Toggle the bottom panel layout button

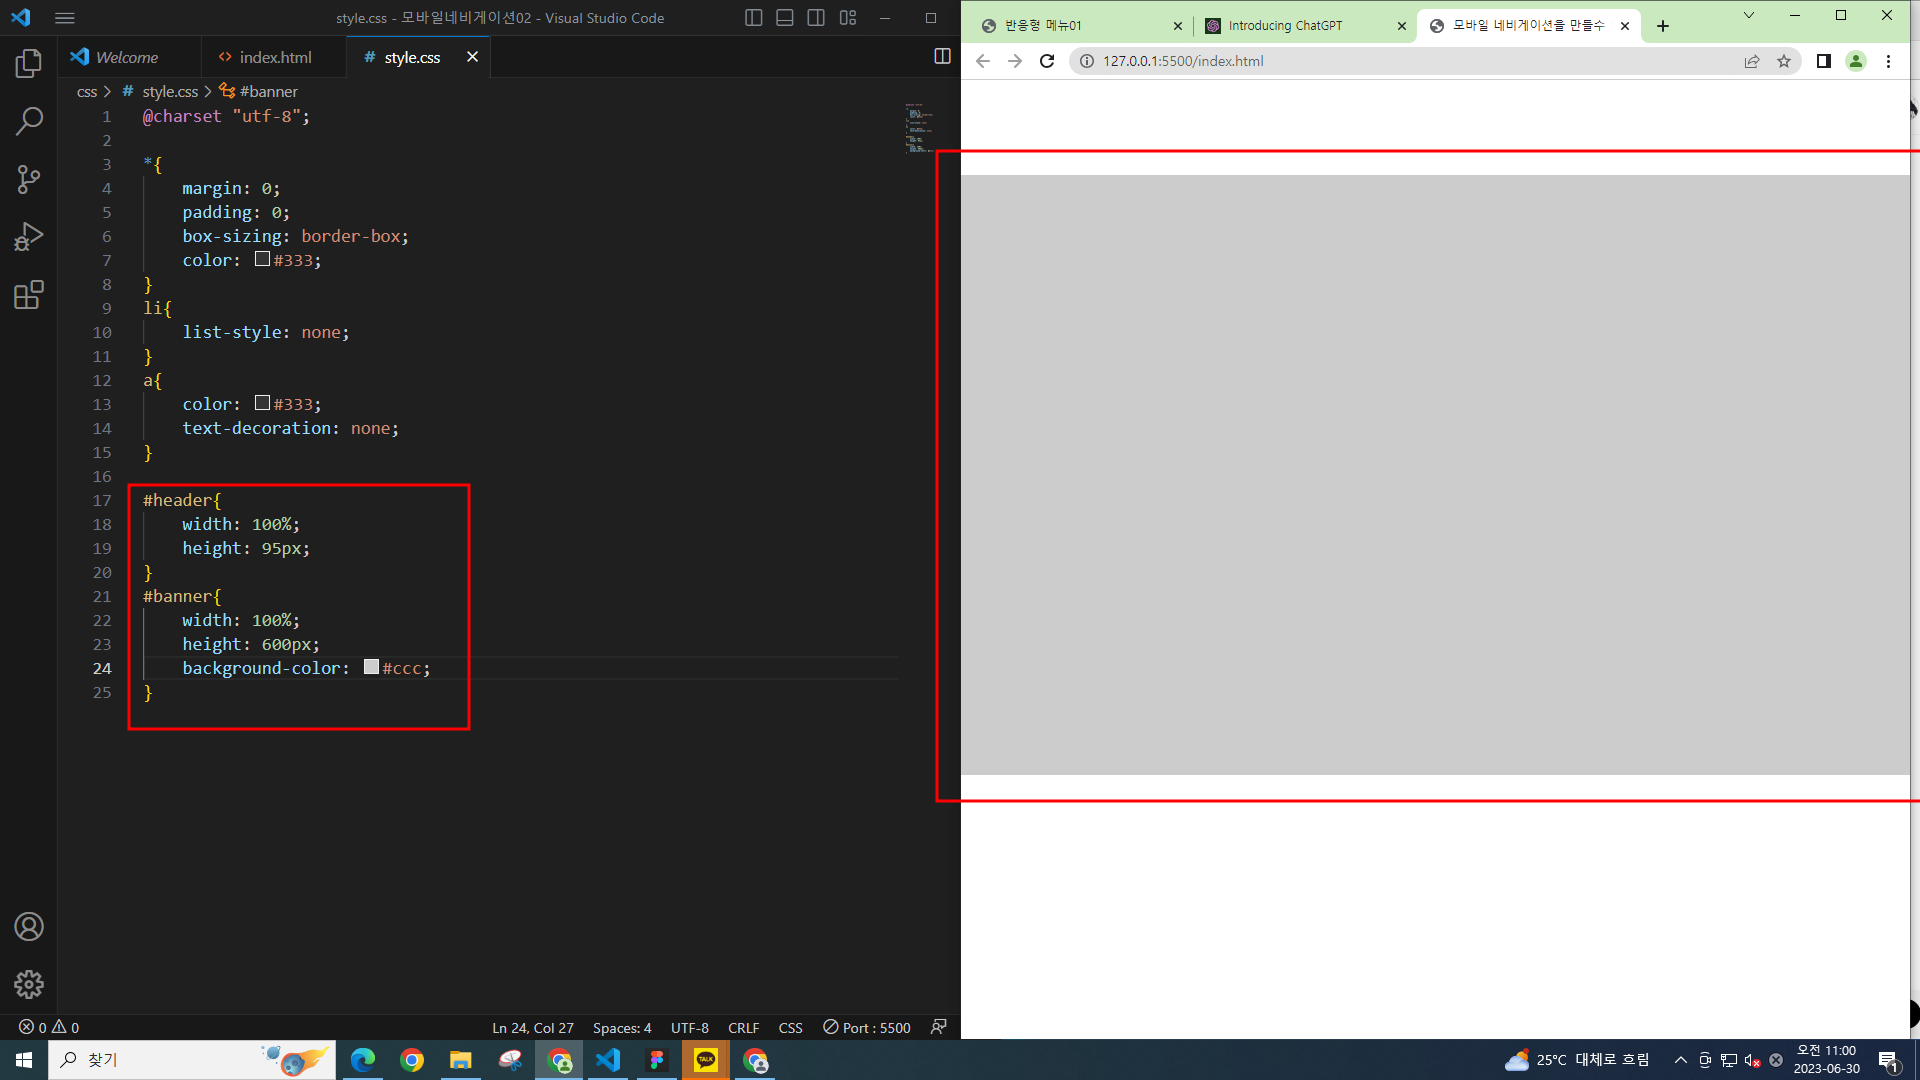point(785,18)
